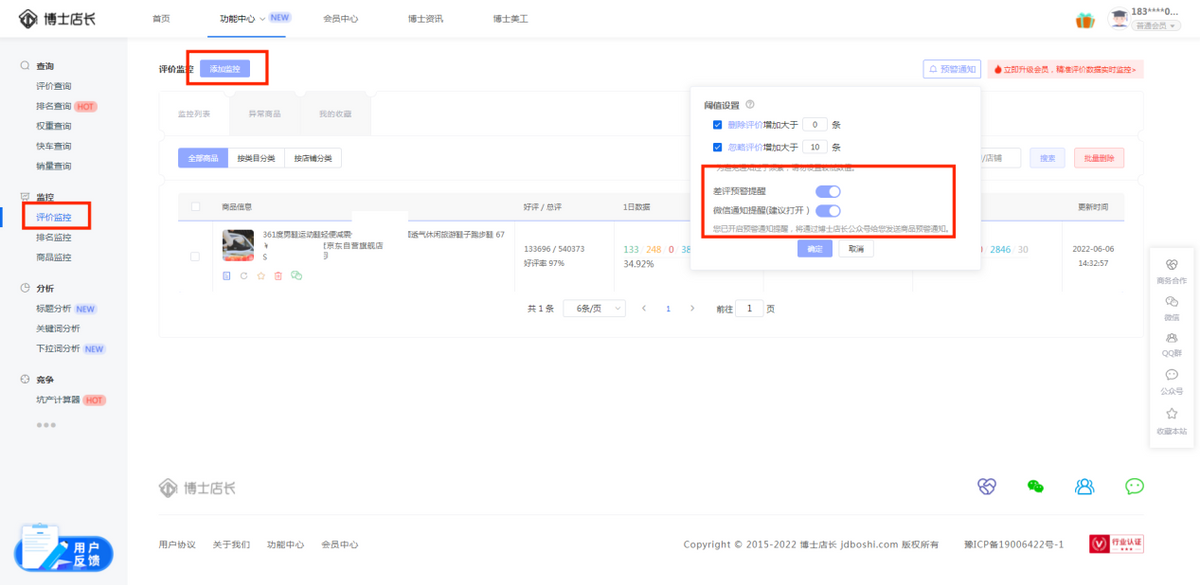Click the green WeChat icon in product row
This screenshot has height=585, width=1200.
pyautogui.click(x=296, y=276)
